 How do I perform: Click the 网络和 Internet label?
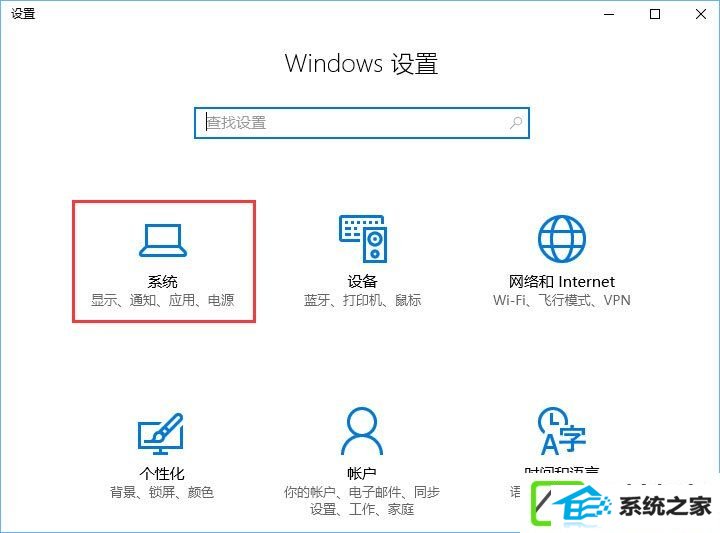[x=562, y=281]
